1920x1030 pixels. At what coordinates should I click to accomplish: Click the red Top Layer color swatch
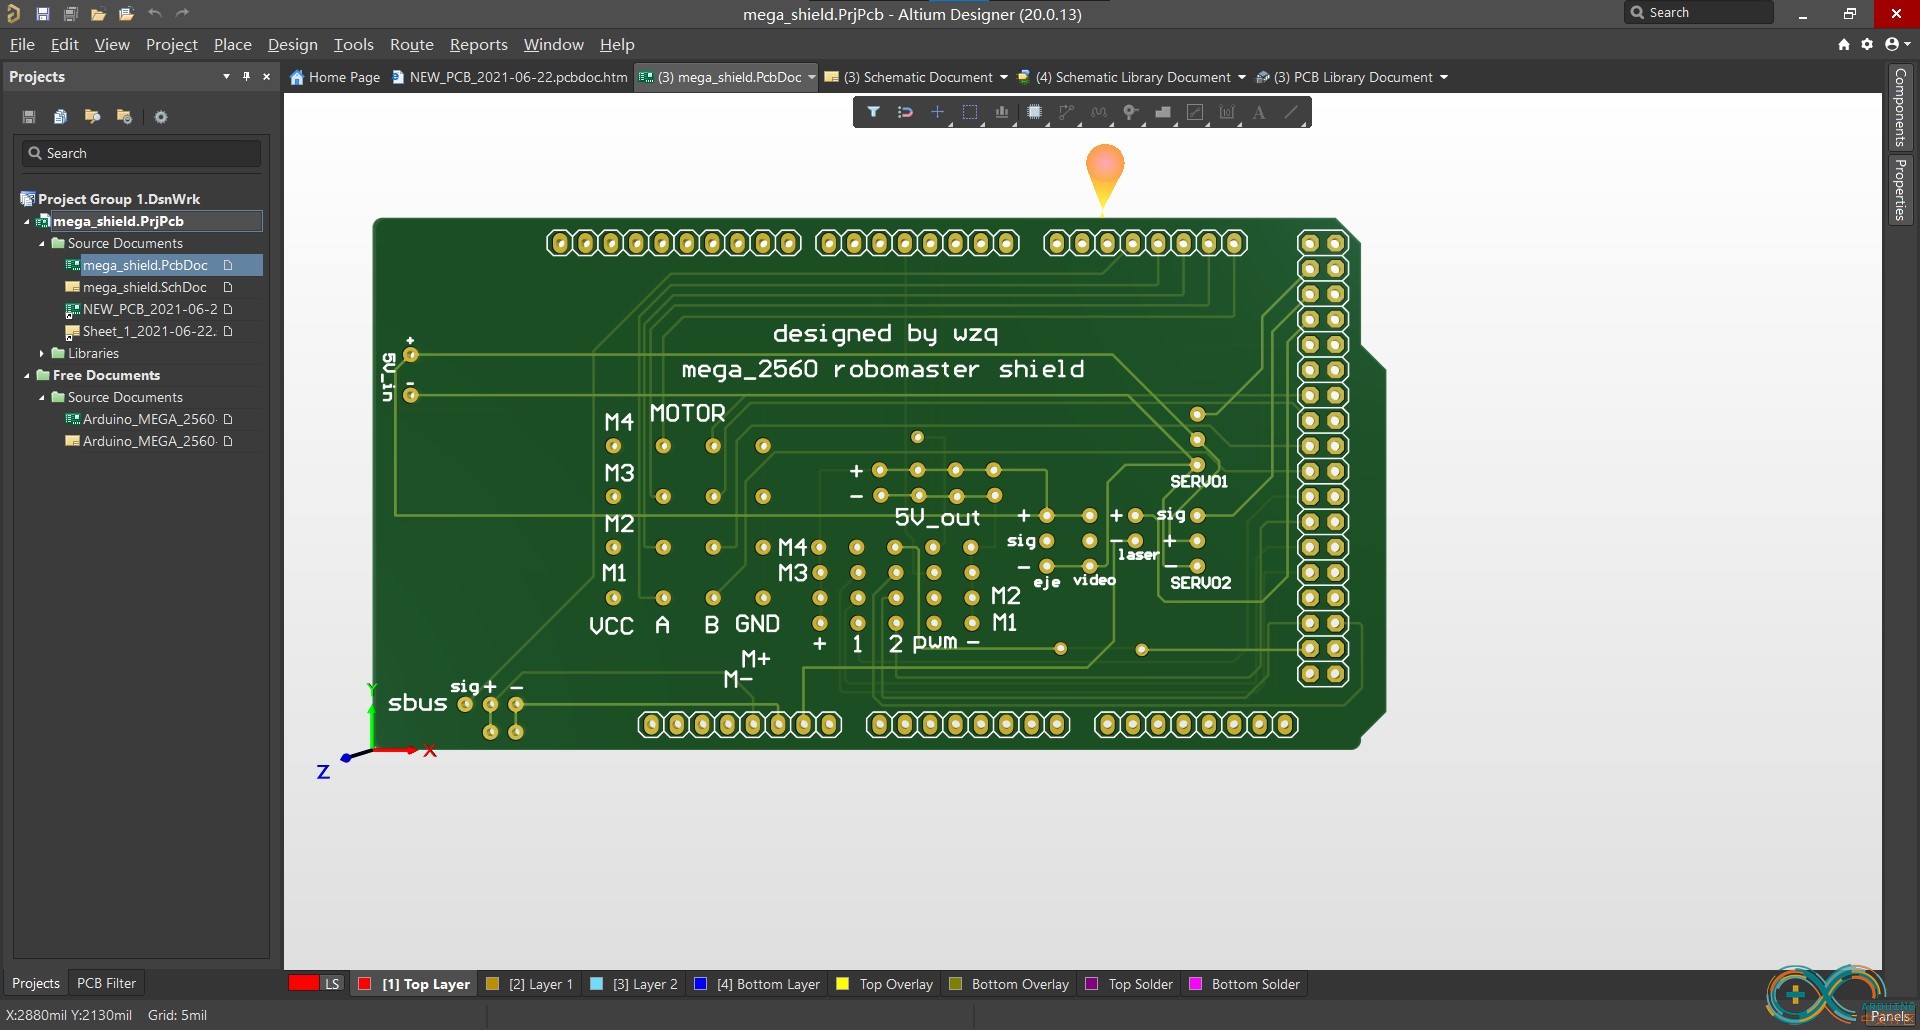point(365,984)
